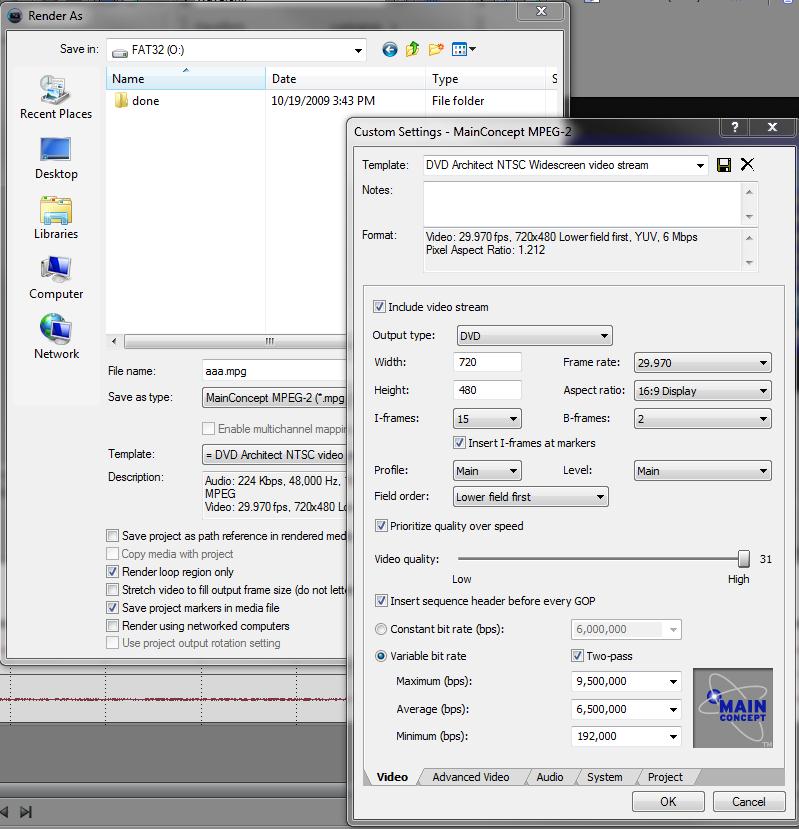Screen dimensions: 799x829
Task: Open the Render As Template dropdown
Action: 274,455
